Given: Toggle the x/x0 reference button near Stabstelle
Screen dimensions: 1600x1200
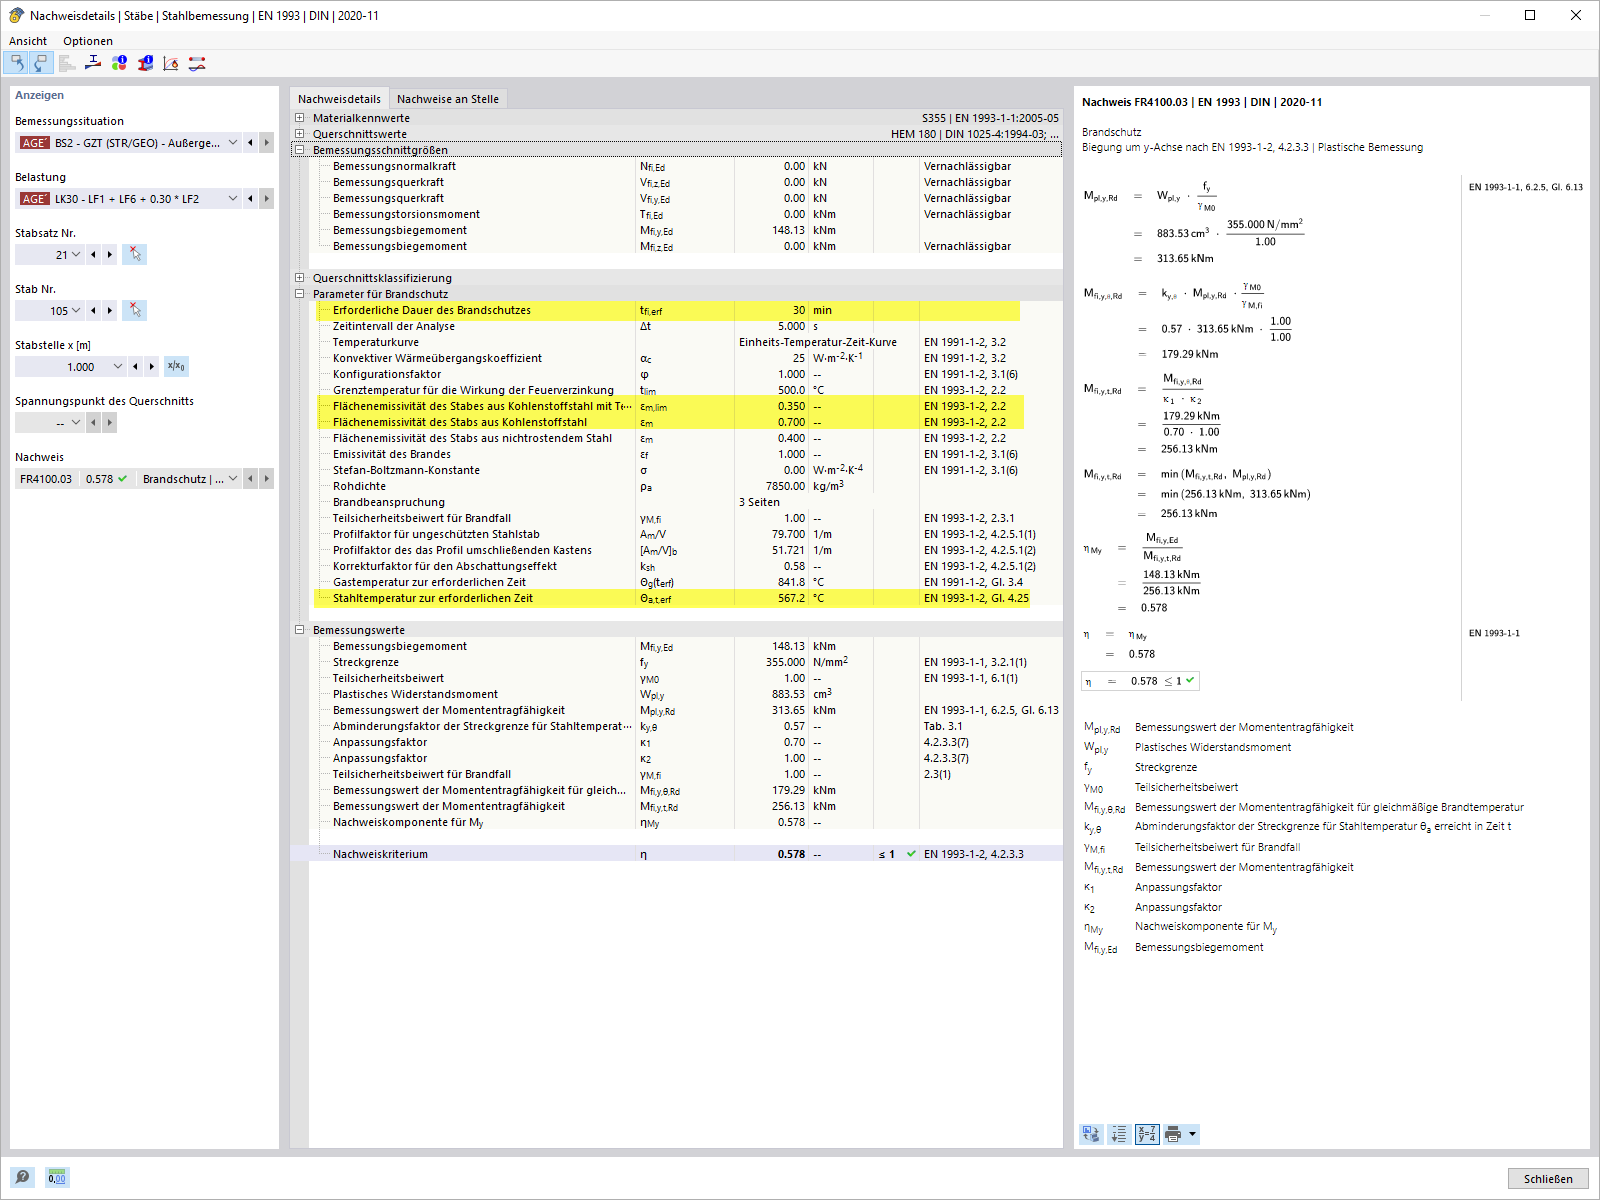Looking at the screenshot, I should coord(176,366).
